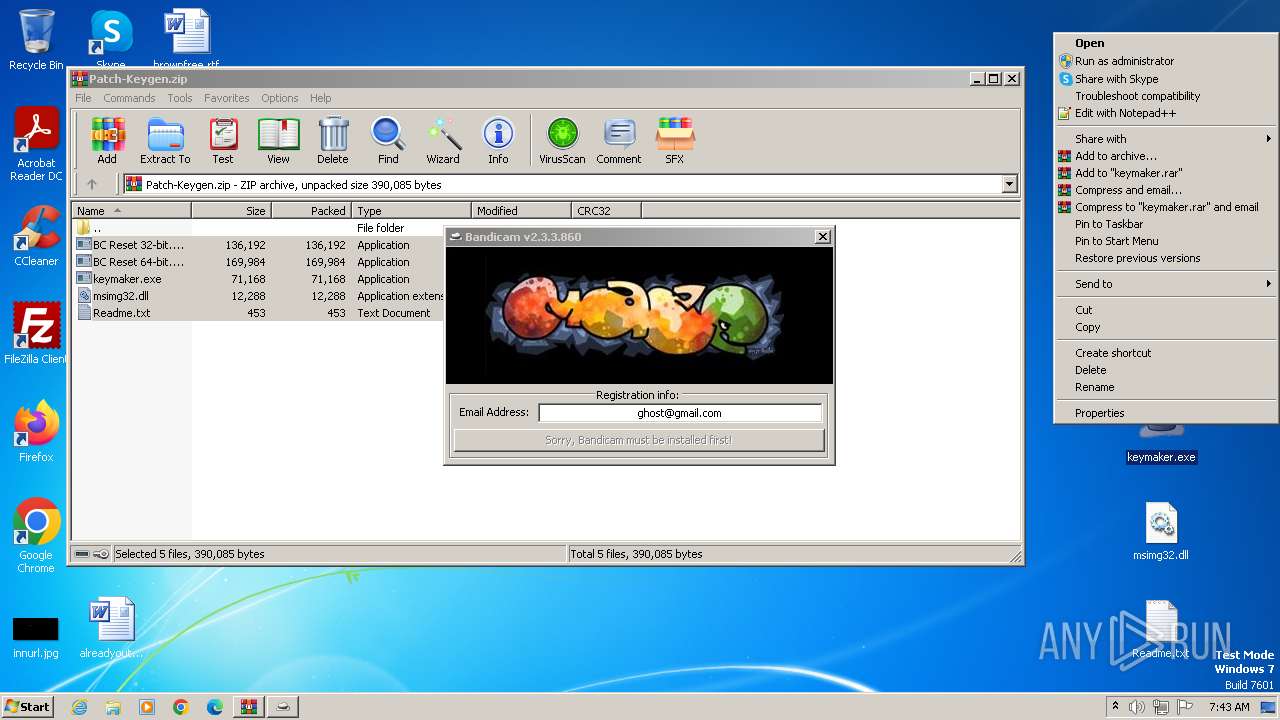Sort by the Packed column header

[x=311, y=210]
